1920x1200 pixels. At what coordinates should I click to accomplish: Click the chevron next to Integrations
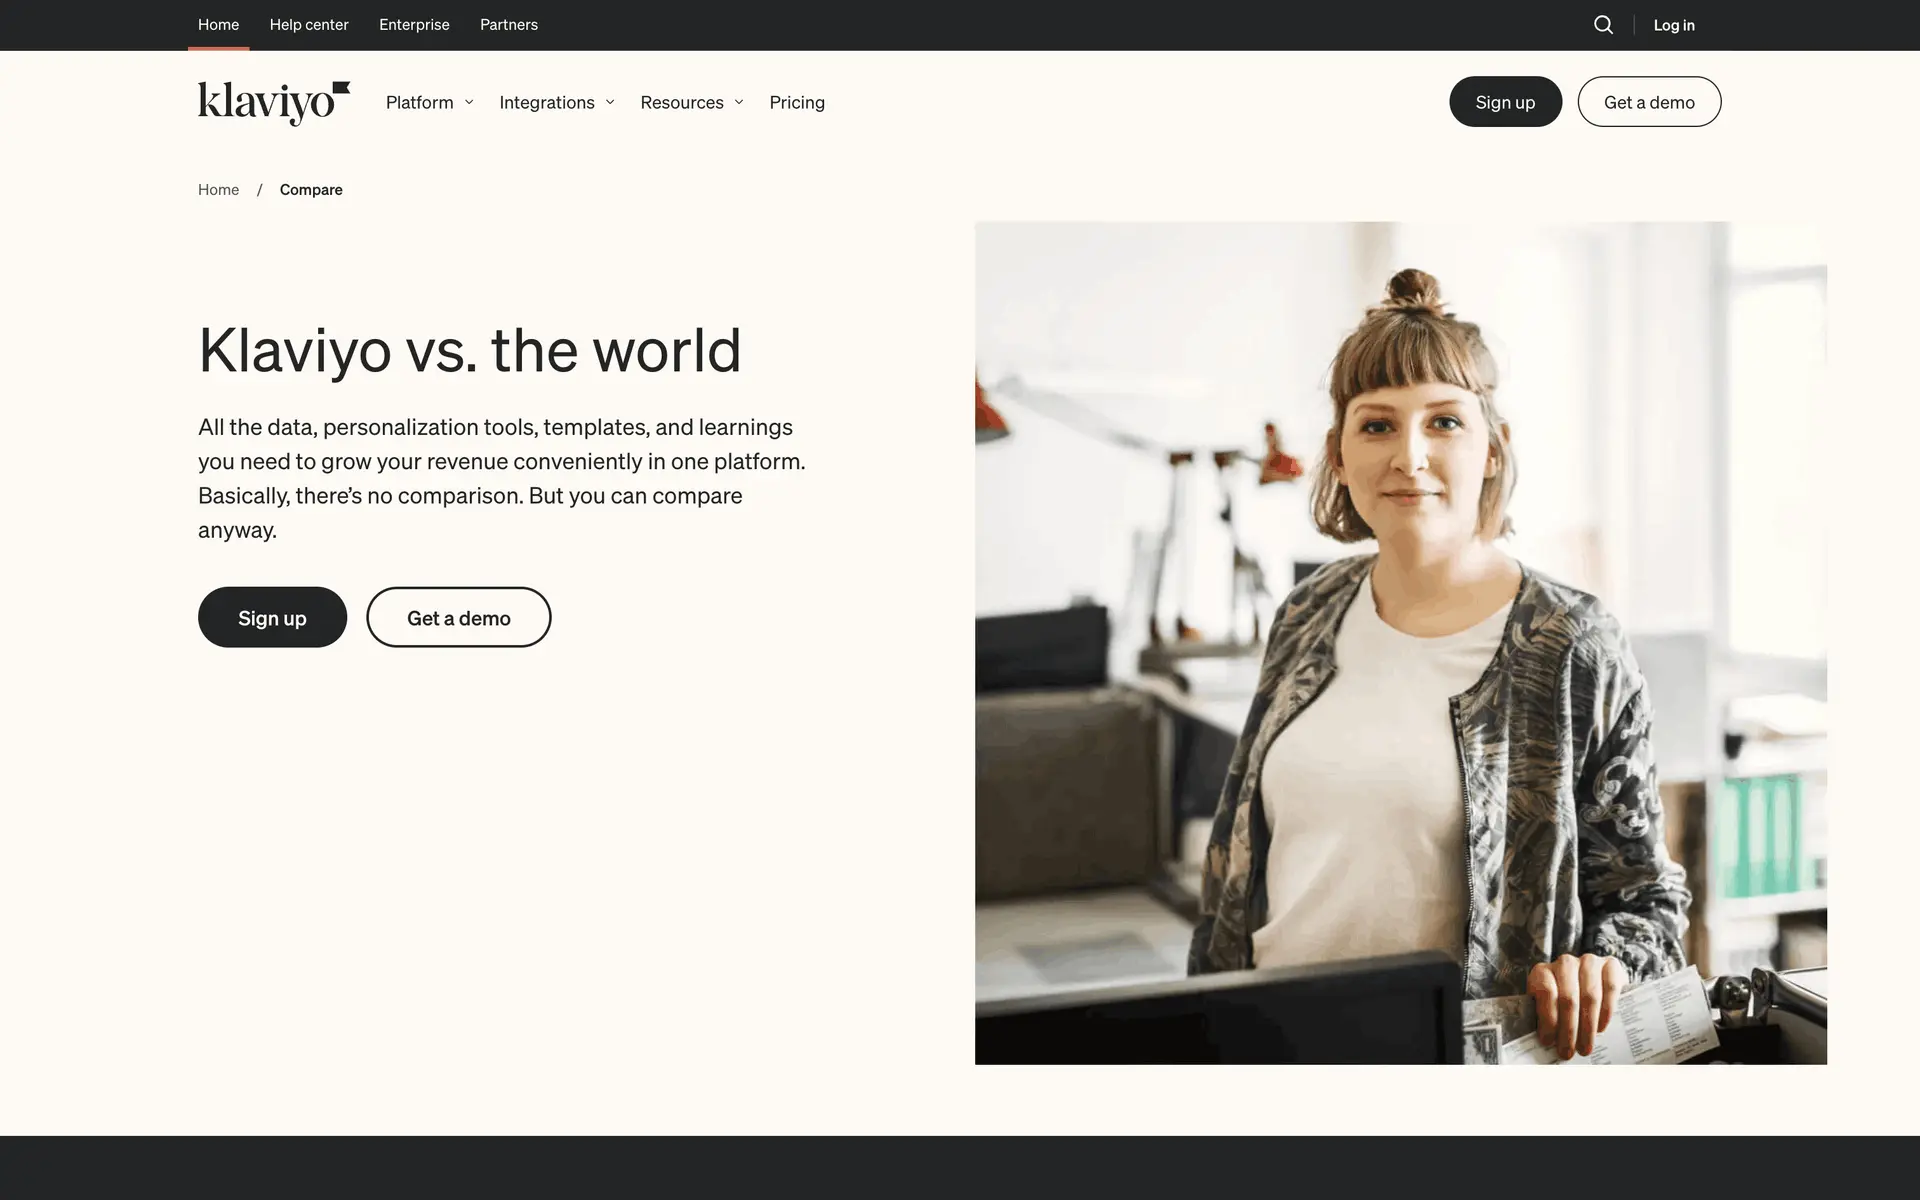[x=610, y=102]
